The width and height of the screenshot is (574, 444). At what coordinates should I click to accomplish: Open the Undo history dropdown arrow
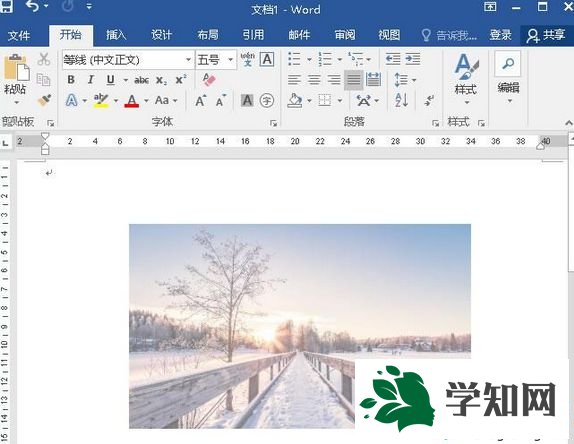point(46,6)
